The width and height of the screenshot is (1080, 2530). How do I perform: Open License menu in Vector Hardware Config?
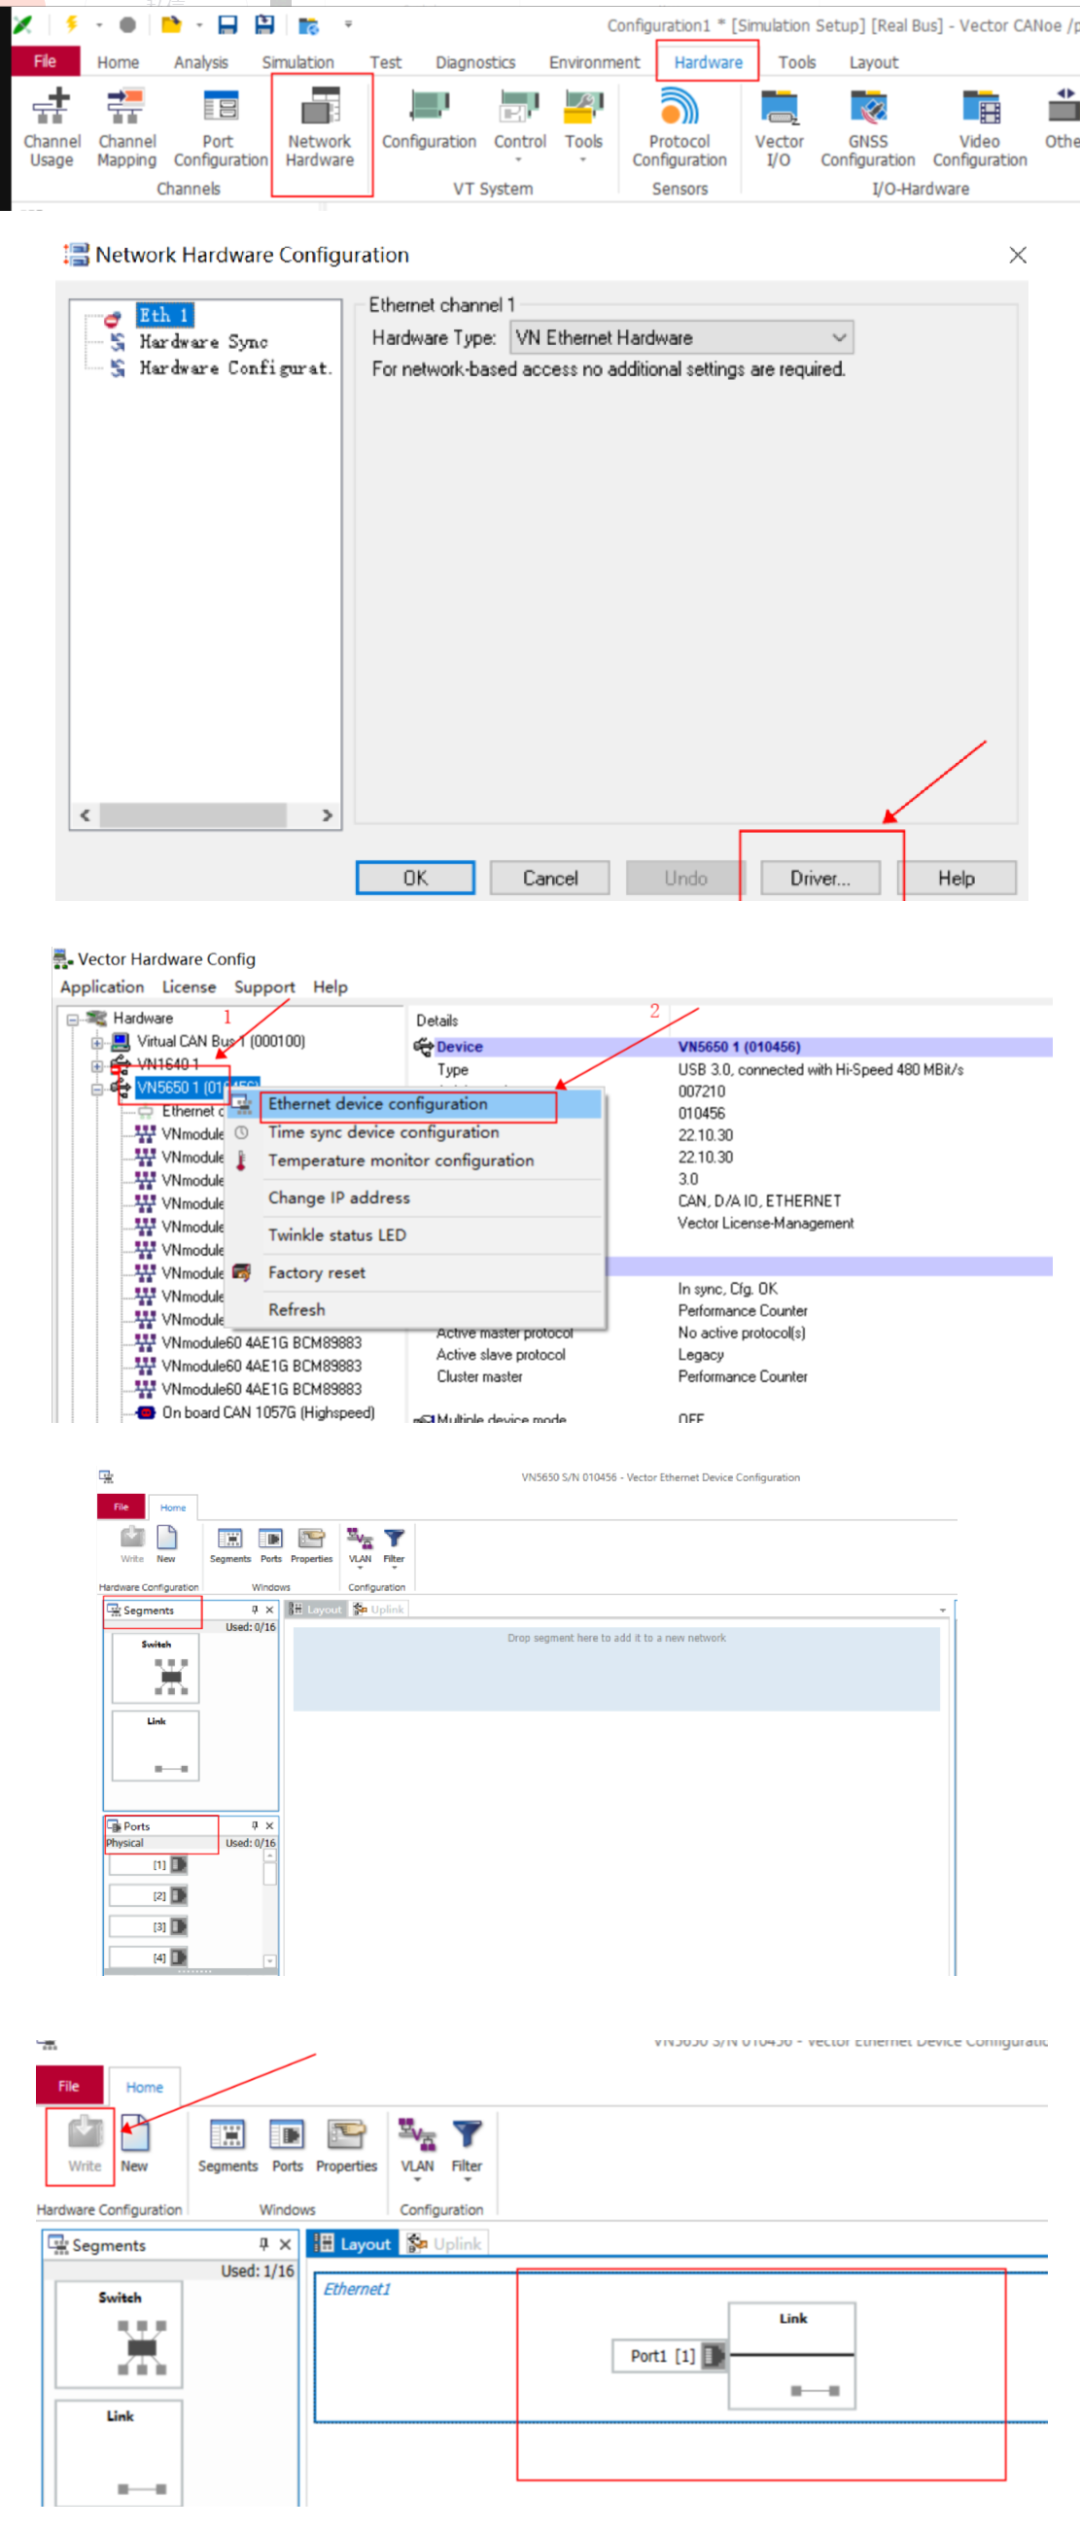point(189,987)
